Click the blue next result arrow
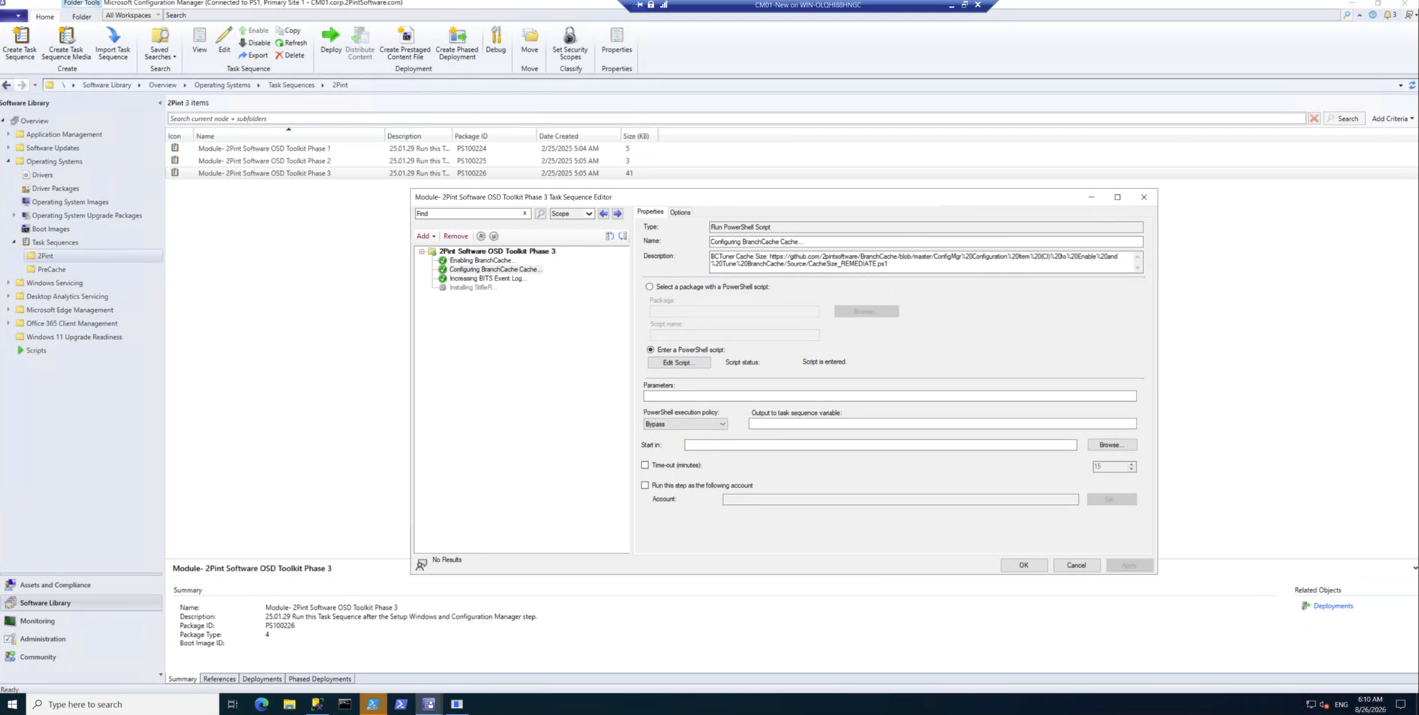Screen dimensions: 1419x715 click(618, 214)
